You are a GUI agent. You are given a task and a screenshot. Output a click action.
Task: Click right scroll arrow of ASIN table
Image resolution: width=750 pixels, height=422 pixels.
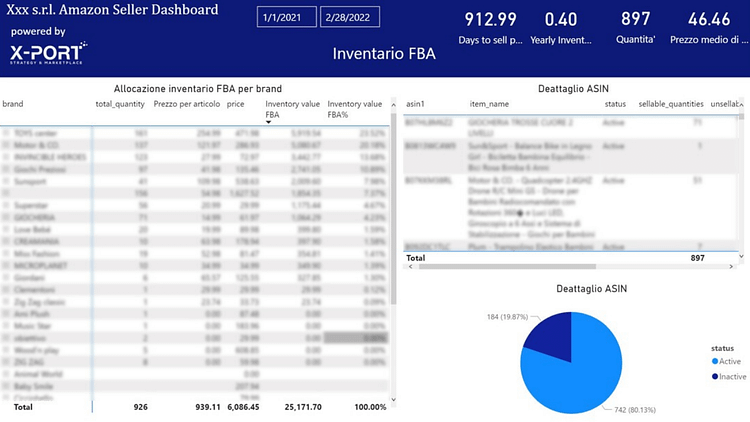coord(731,267)
